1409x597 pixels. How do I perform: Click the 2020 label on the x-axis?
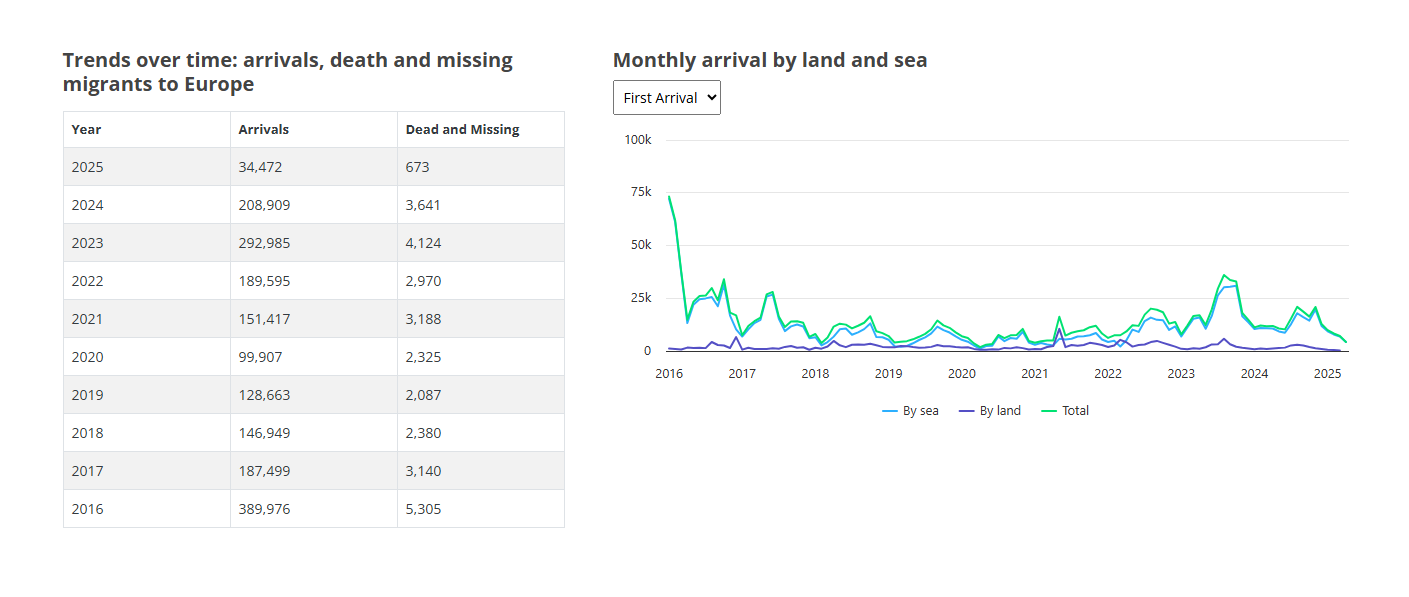(961, 374)
